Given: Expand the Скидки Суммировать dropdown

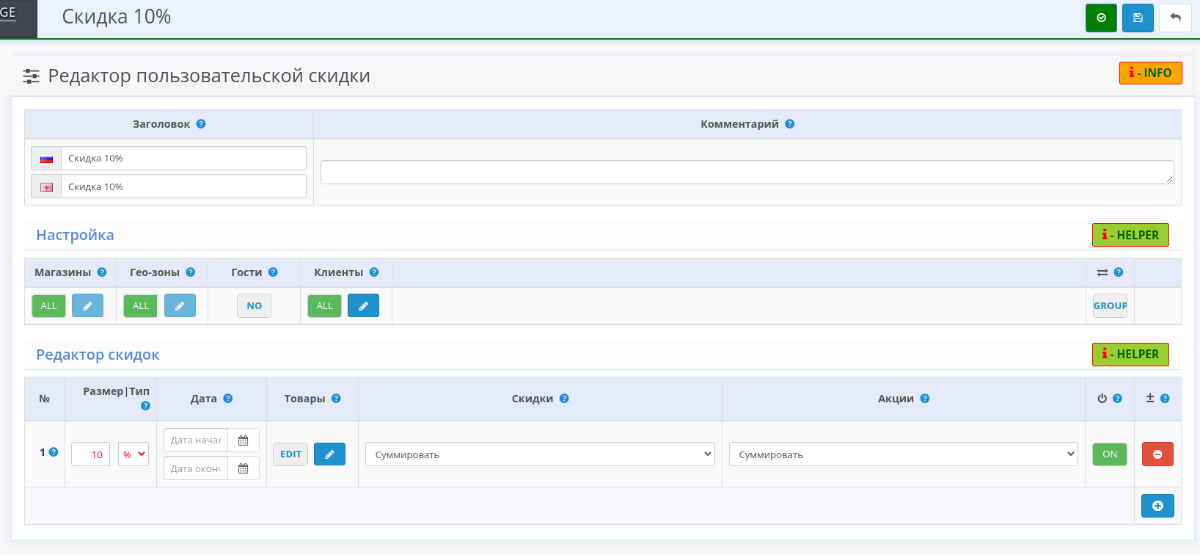Looking at the screenshot, I should pyautogui.click(x=540, y=454).
